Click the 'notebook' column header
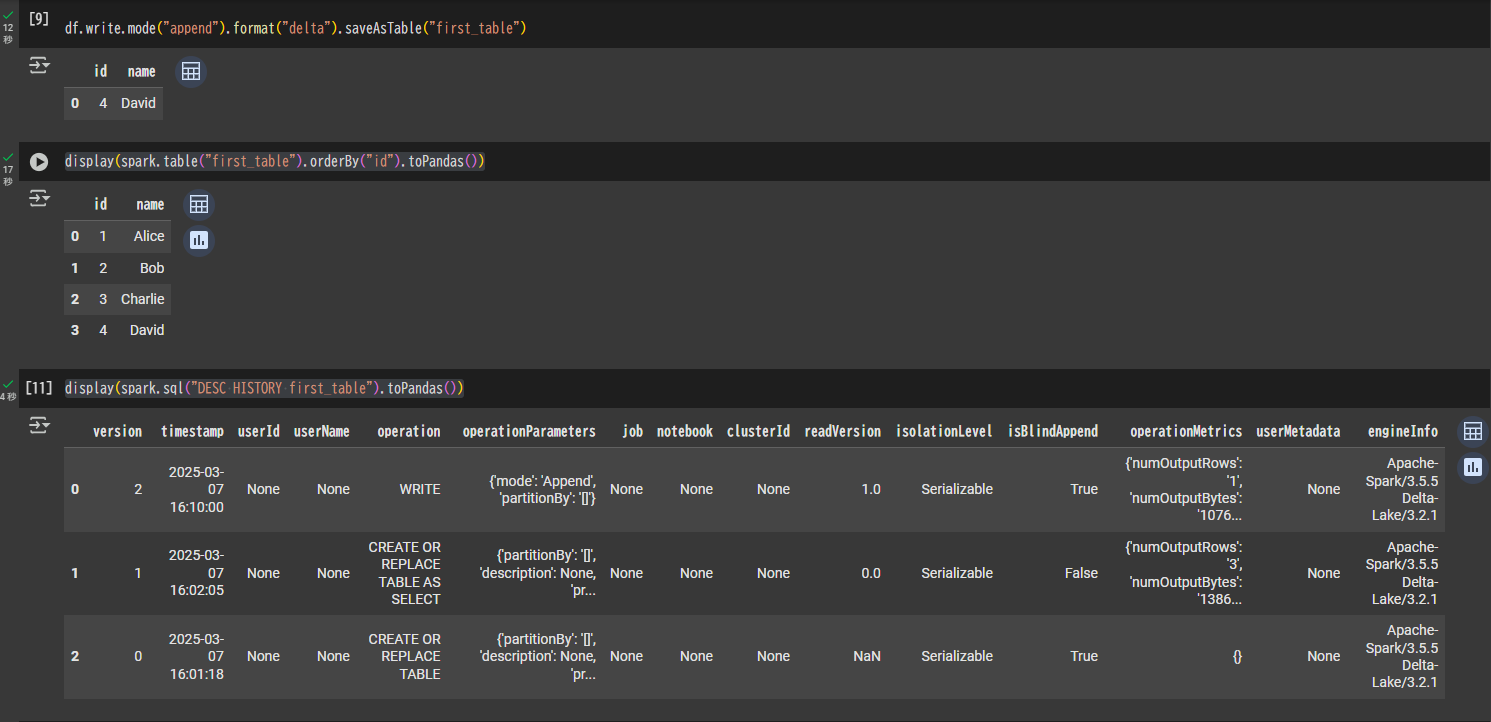Image resolution: width=1491 pixels, height=722 pixels. tap(685, 432)
